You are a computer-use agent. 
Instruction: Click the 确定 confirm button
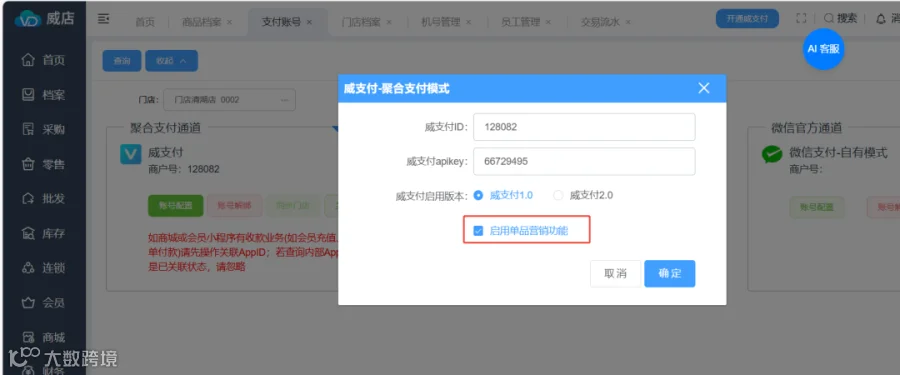[x=670, y=273]
